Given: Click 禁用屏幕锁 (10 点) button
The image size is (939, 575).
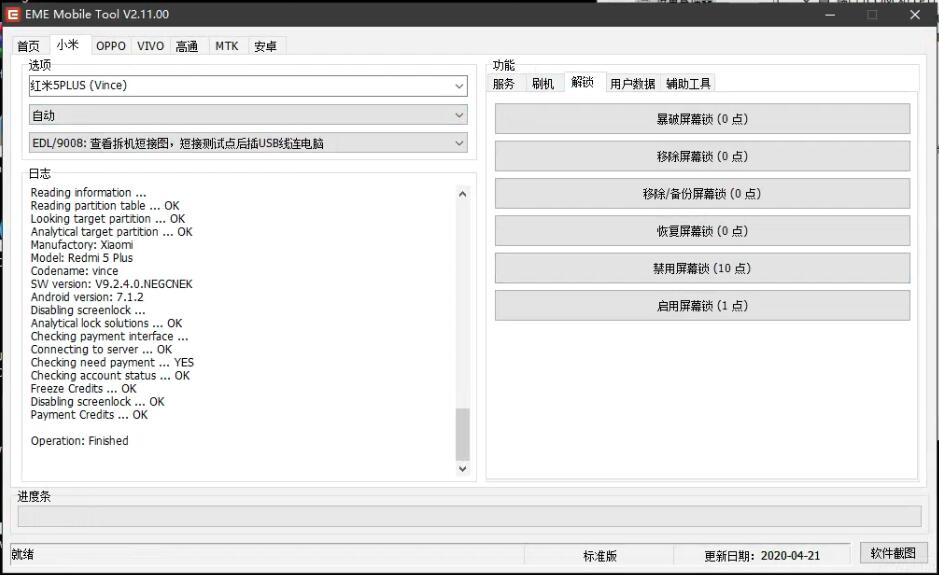Looking at the screenshot, I should pyautogui.click(x=702, y=268).
